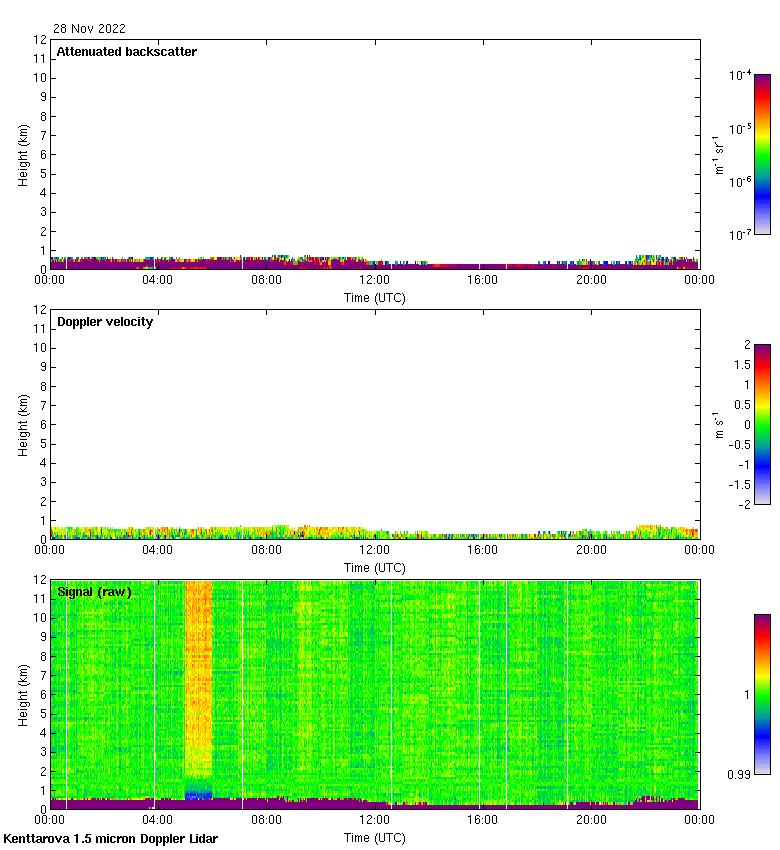The image size is (780, 850).
Task: Click "Height (km)" axis label of Signal plot
Action: [x=23, y=695]
